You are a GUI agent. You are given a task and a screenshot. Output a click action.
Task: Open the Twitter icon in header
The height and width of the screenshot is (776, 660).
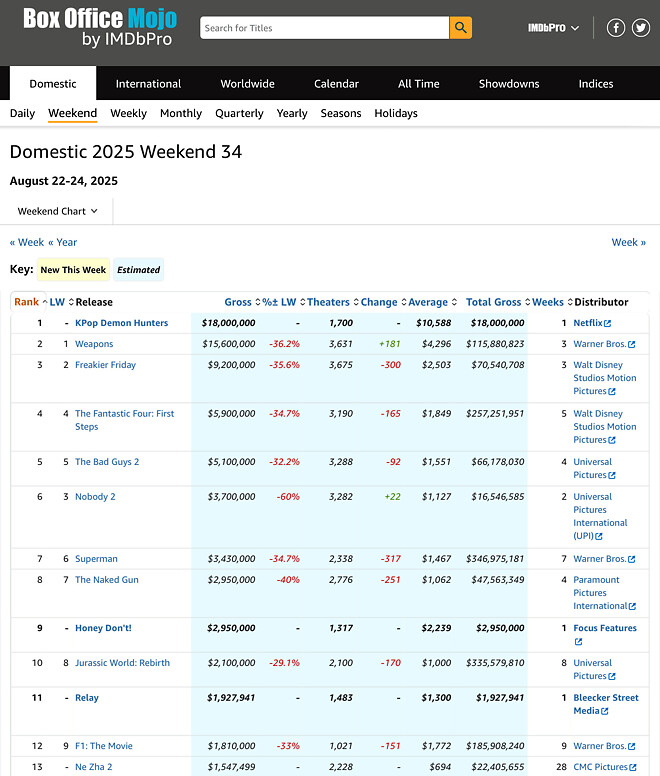641,28
